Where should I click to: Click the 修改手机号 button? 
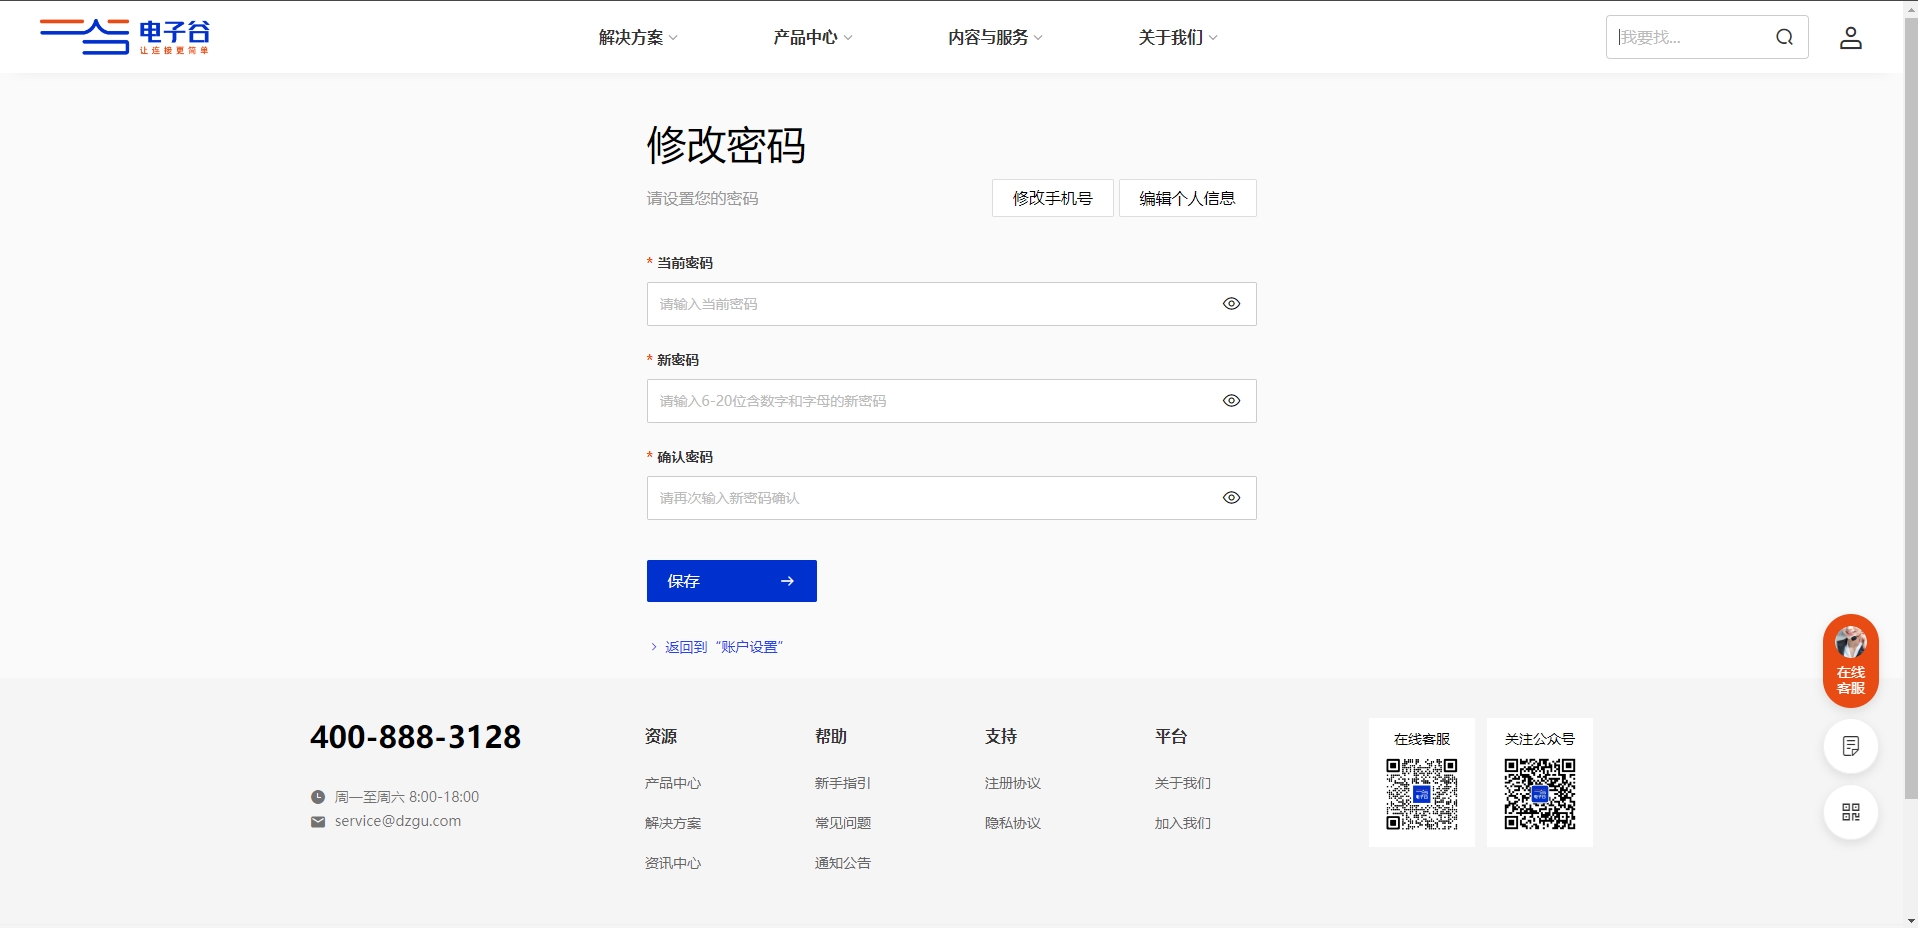[x=1052, y=198]
